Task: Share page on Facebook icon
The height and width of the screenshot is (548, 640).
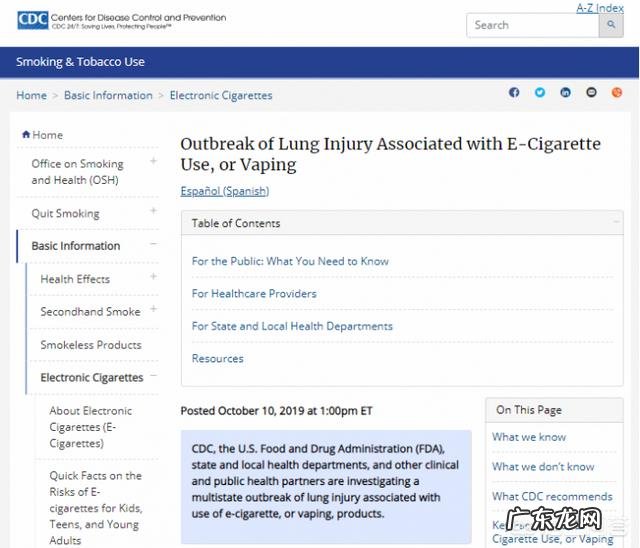Action: coord(514,93)
